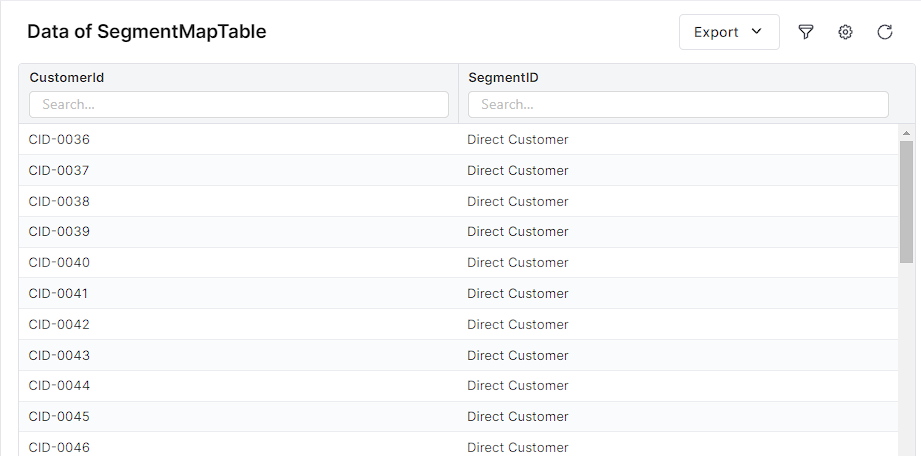Image resolution: width=921 pixels, height=456 pixels.
Task: Sort by SegmentID column header
Action: pyautogui.click(x=504, y=77)
